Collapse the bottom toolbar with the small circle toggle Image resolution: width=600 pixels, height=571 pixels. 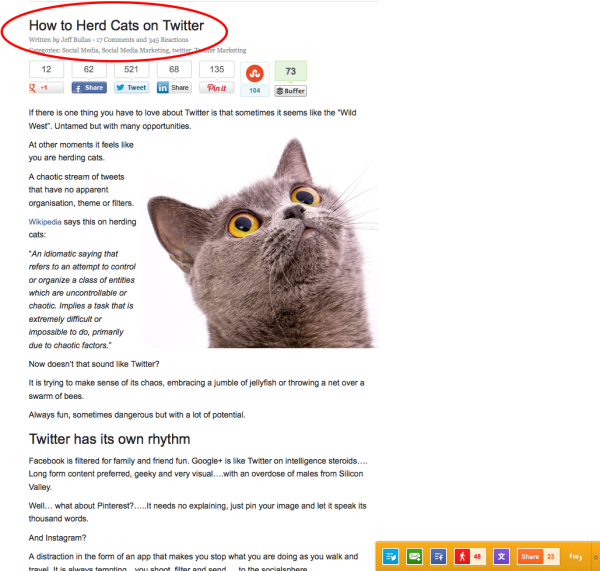596,557
